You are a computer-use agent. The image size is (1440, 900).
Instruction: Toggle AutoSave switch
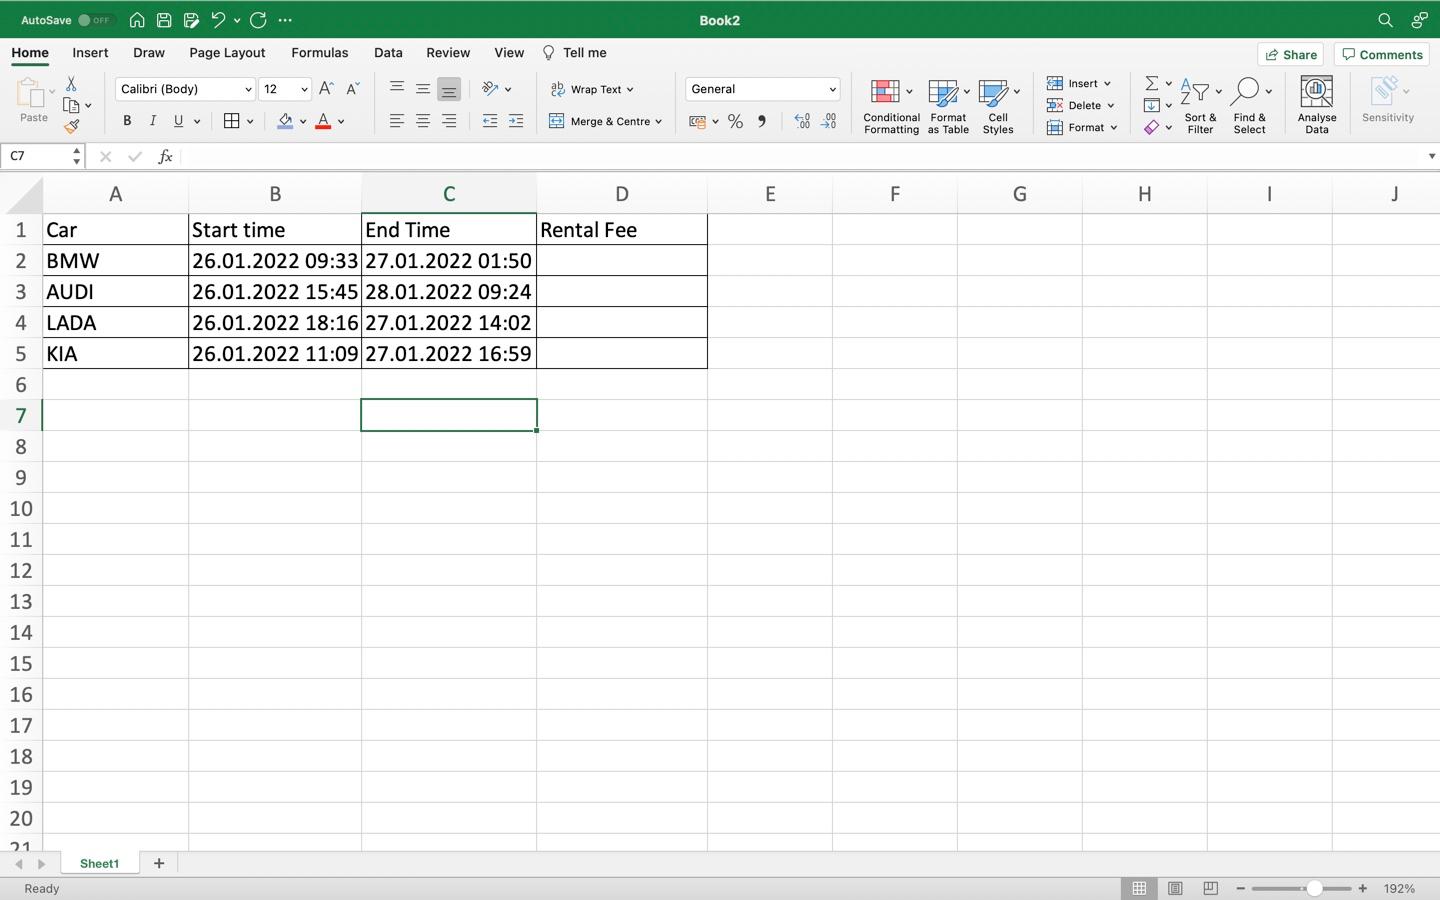coord(96,20)
